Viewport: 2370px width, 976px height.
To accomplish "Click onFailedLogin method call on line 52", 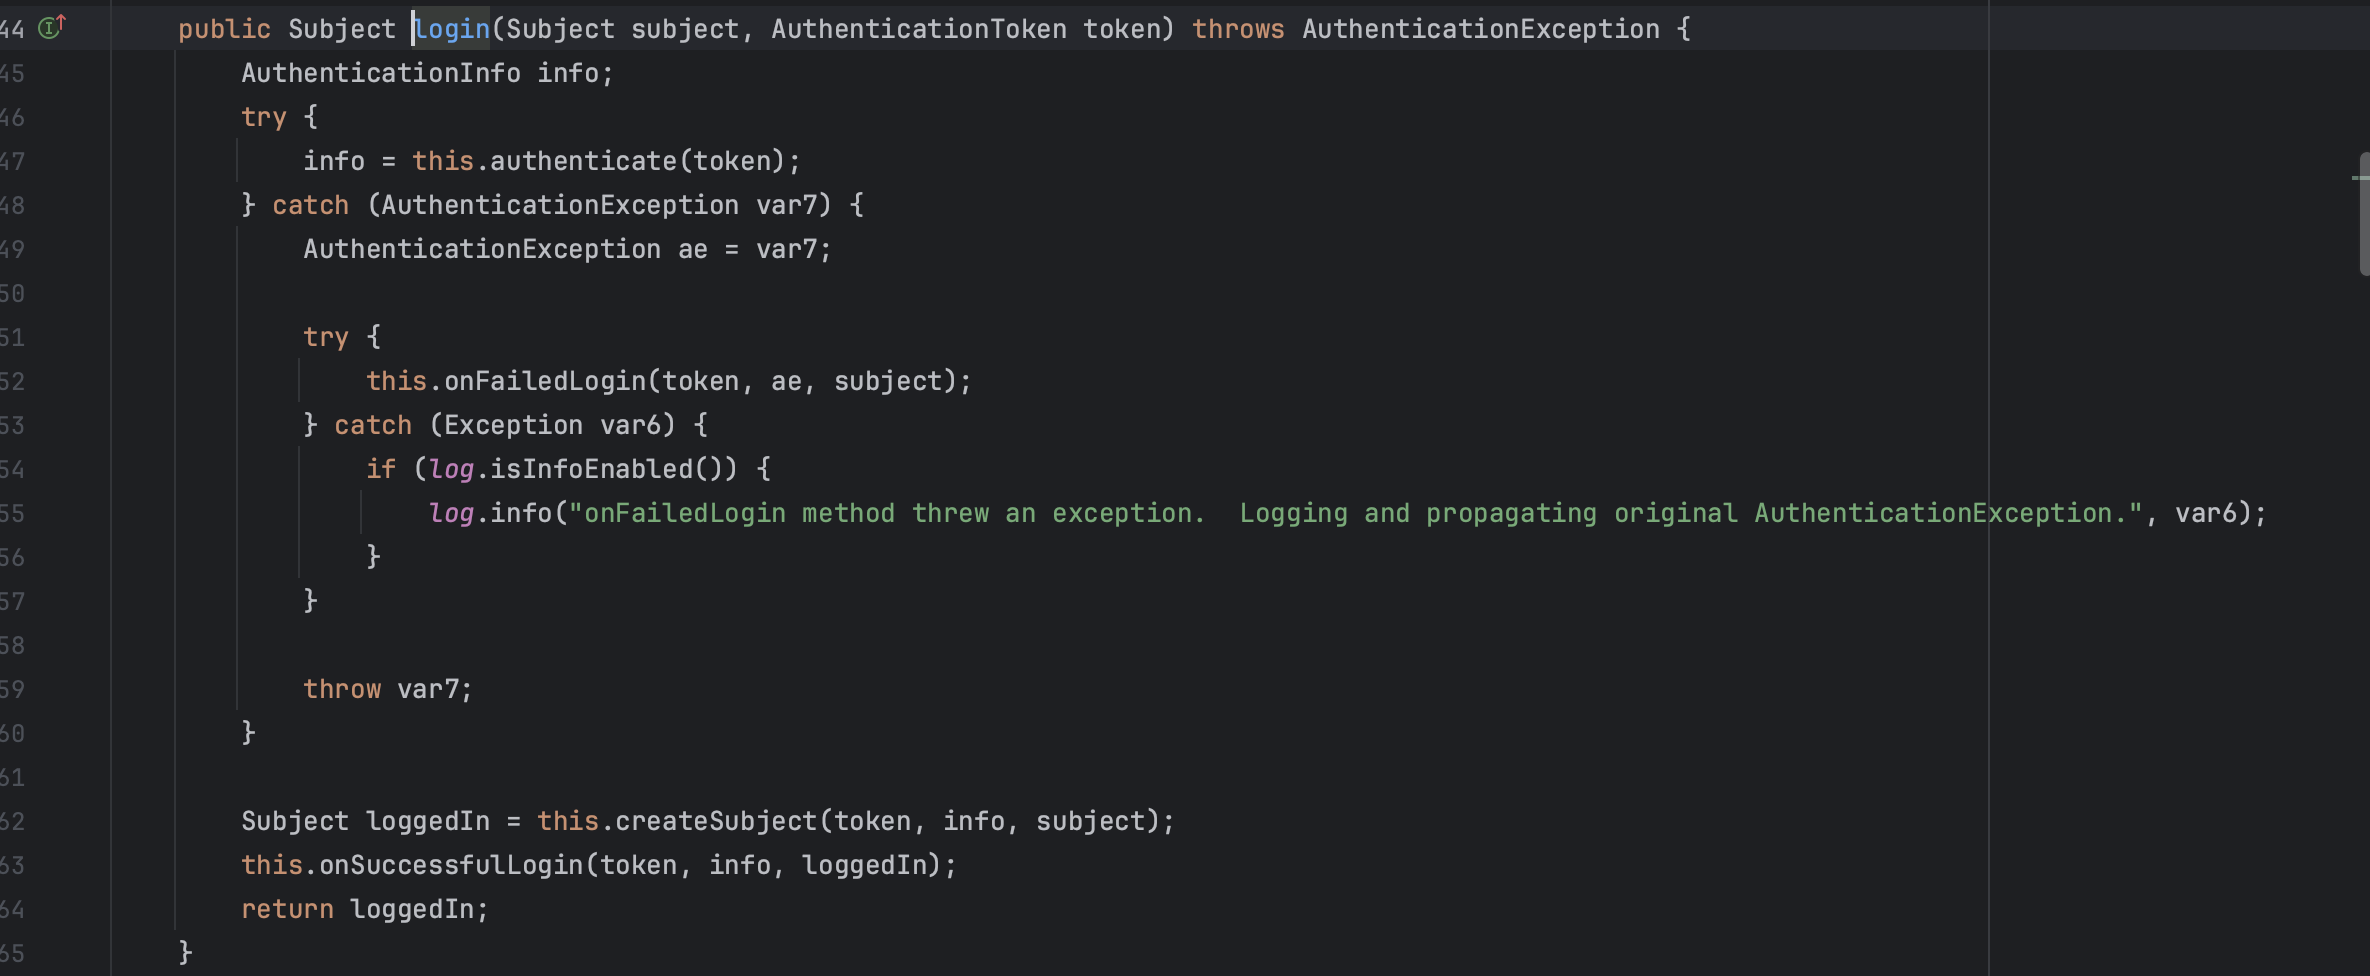I will [x=545, y=381].
